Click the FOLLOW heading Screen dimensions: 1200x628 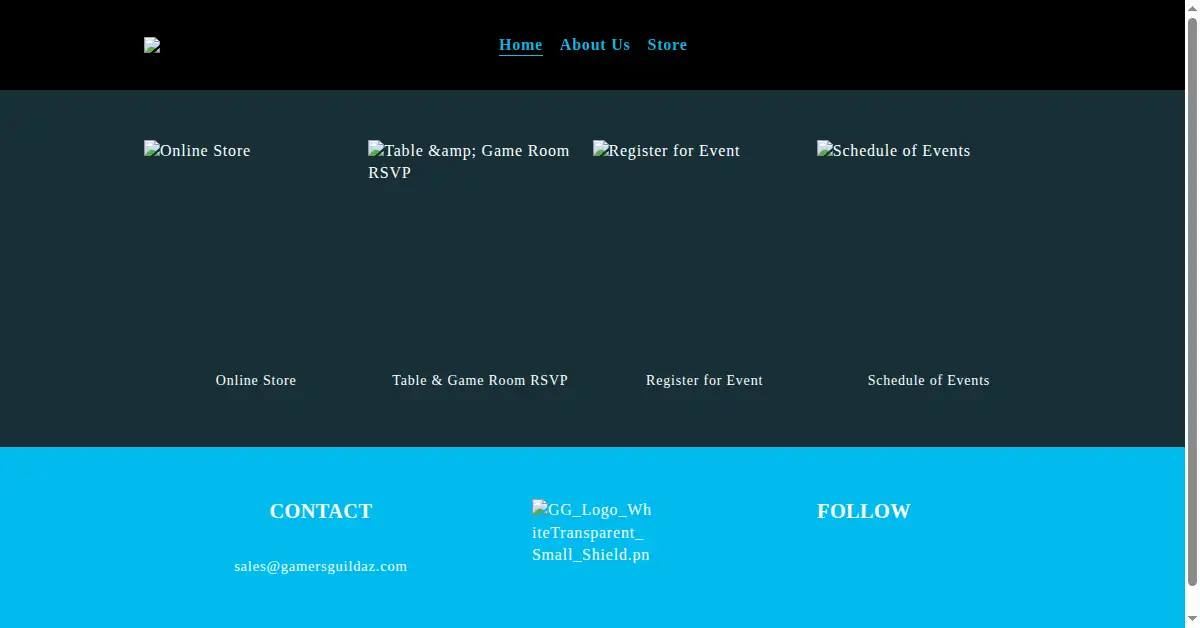pos(864,511)
